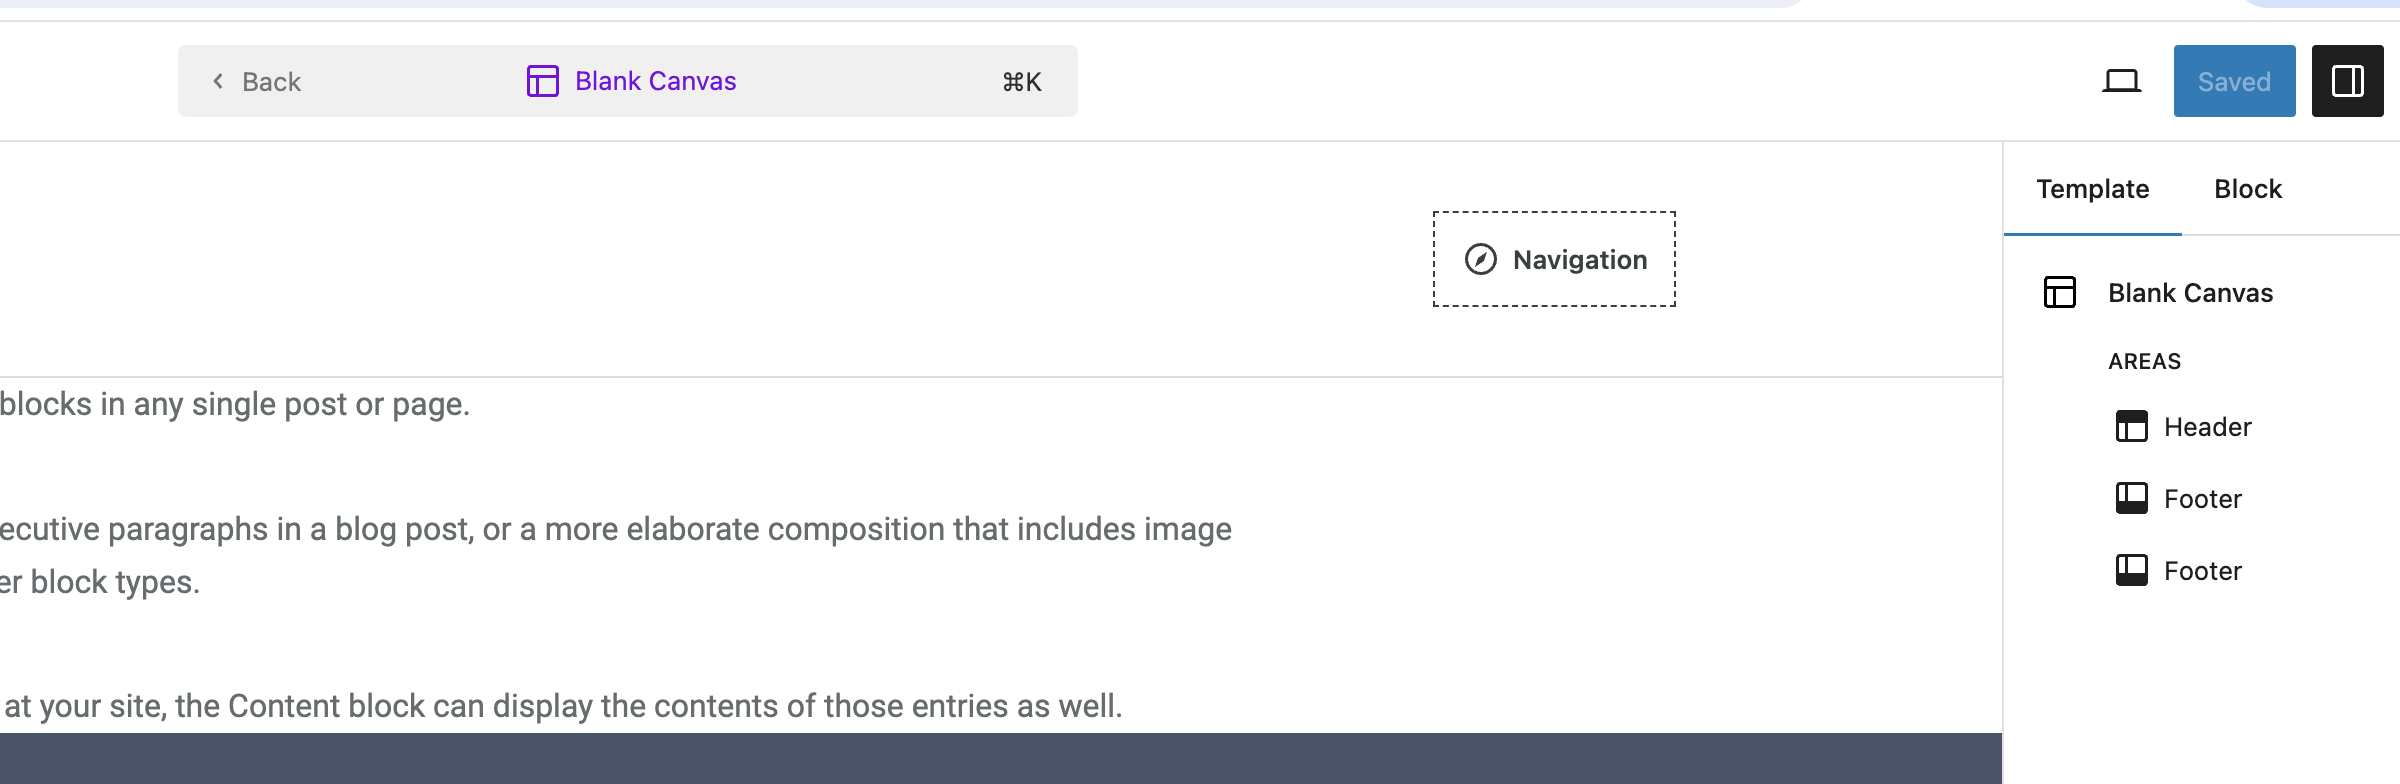Image resolution: width=2400 pixels, height=784 pixels.
Task: Click the Saved button
Action: [x=2234, y=81]
